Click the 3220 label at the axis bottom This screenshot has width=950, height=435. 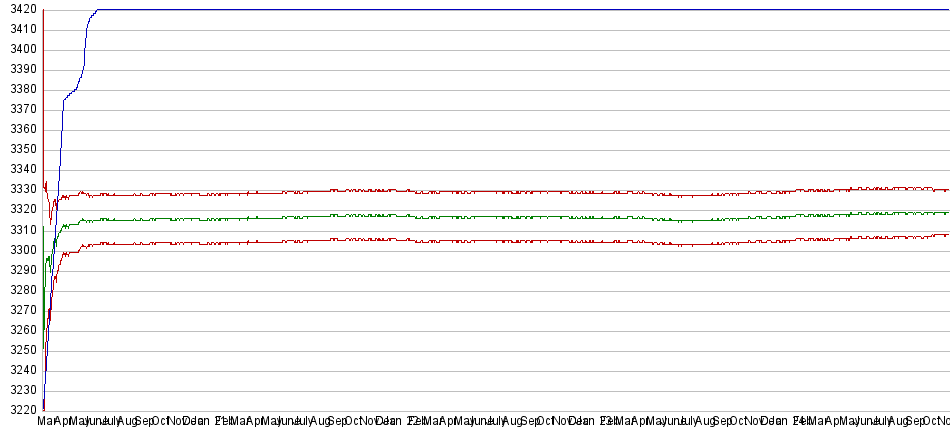19,410
